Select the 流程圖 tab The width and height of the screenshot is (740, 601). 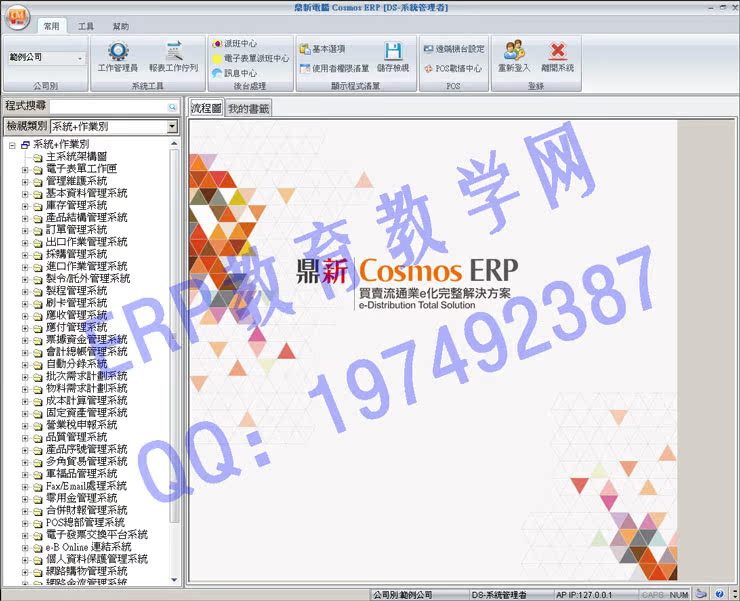tap(206, 108)
